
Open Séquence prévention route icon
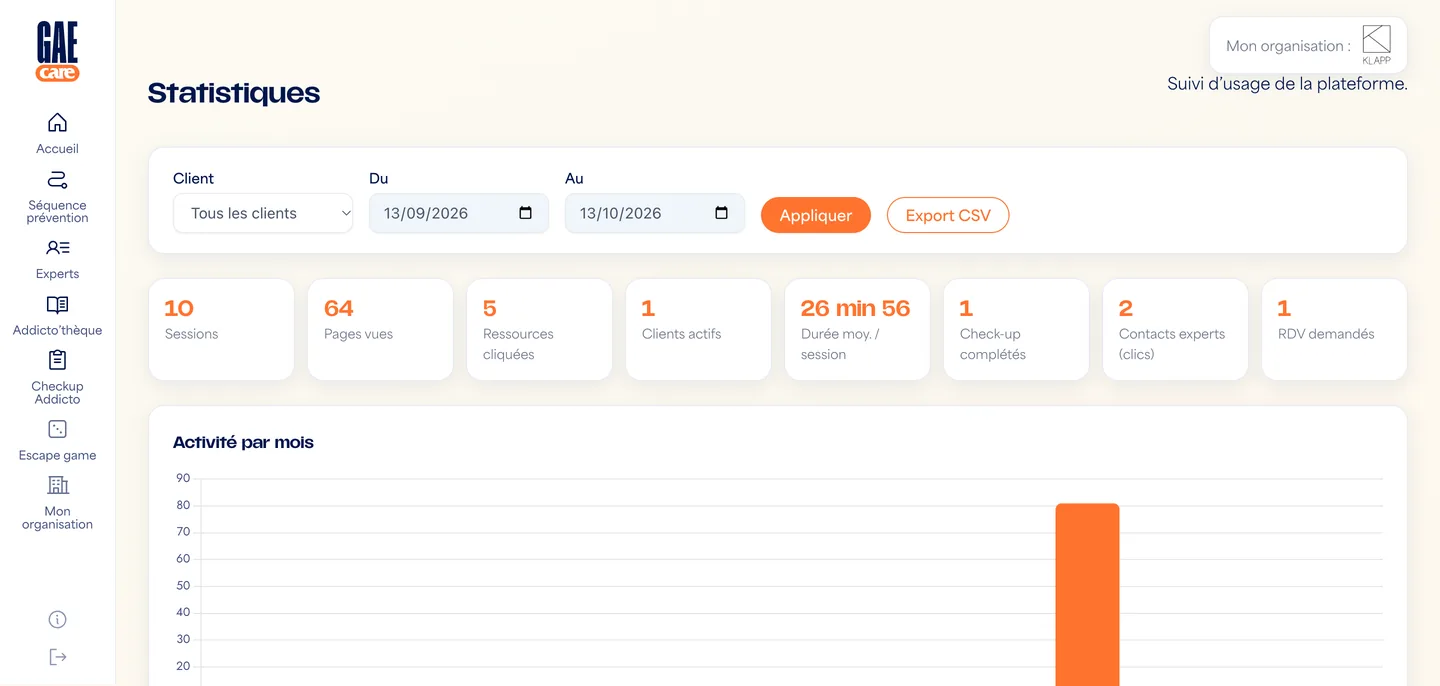57,180
